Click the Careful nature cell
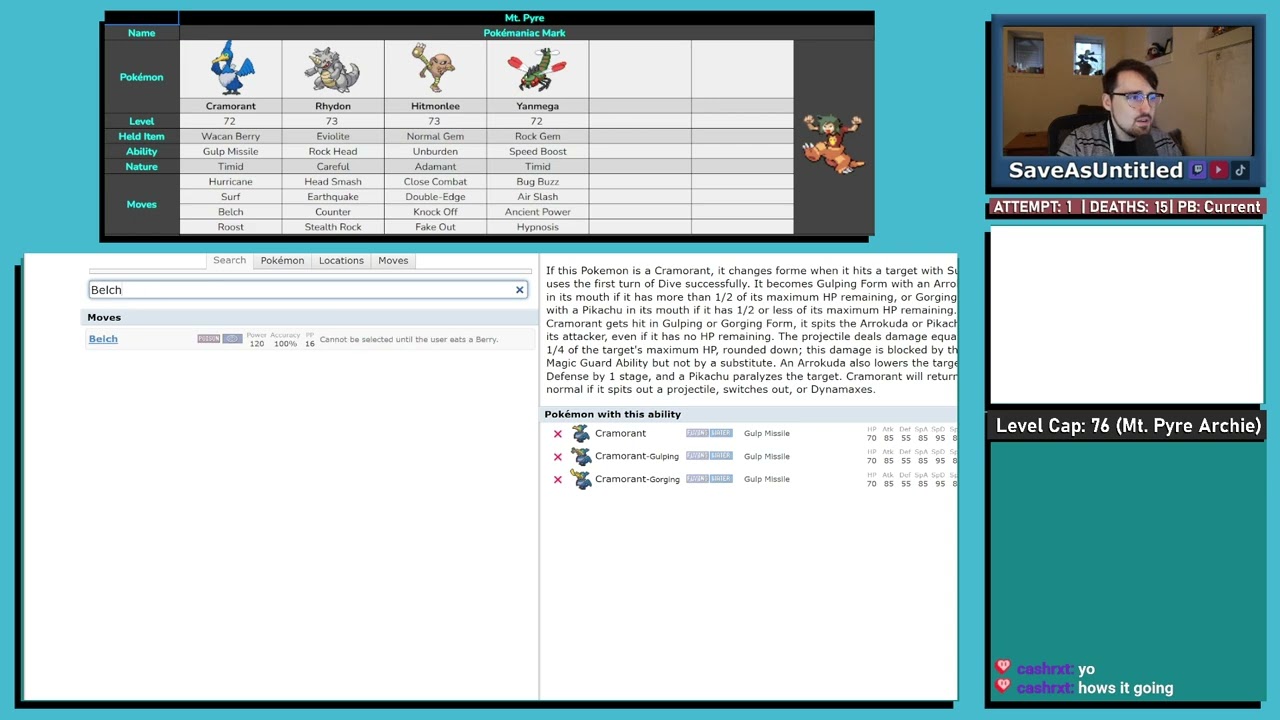 tap(333, 167)
